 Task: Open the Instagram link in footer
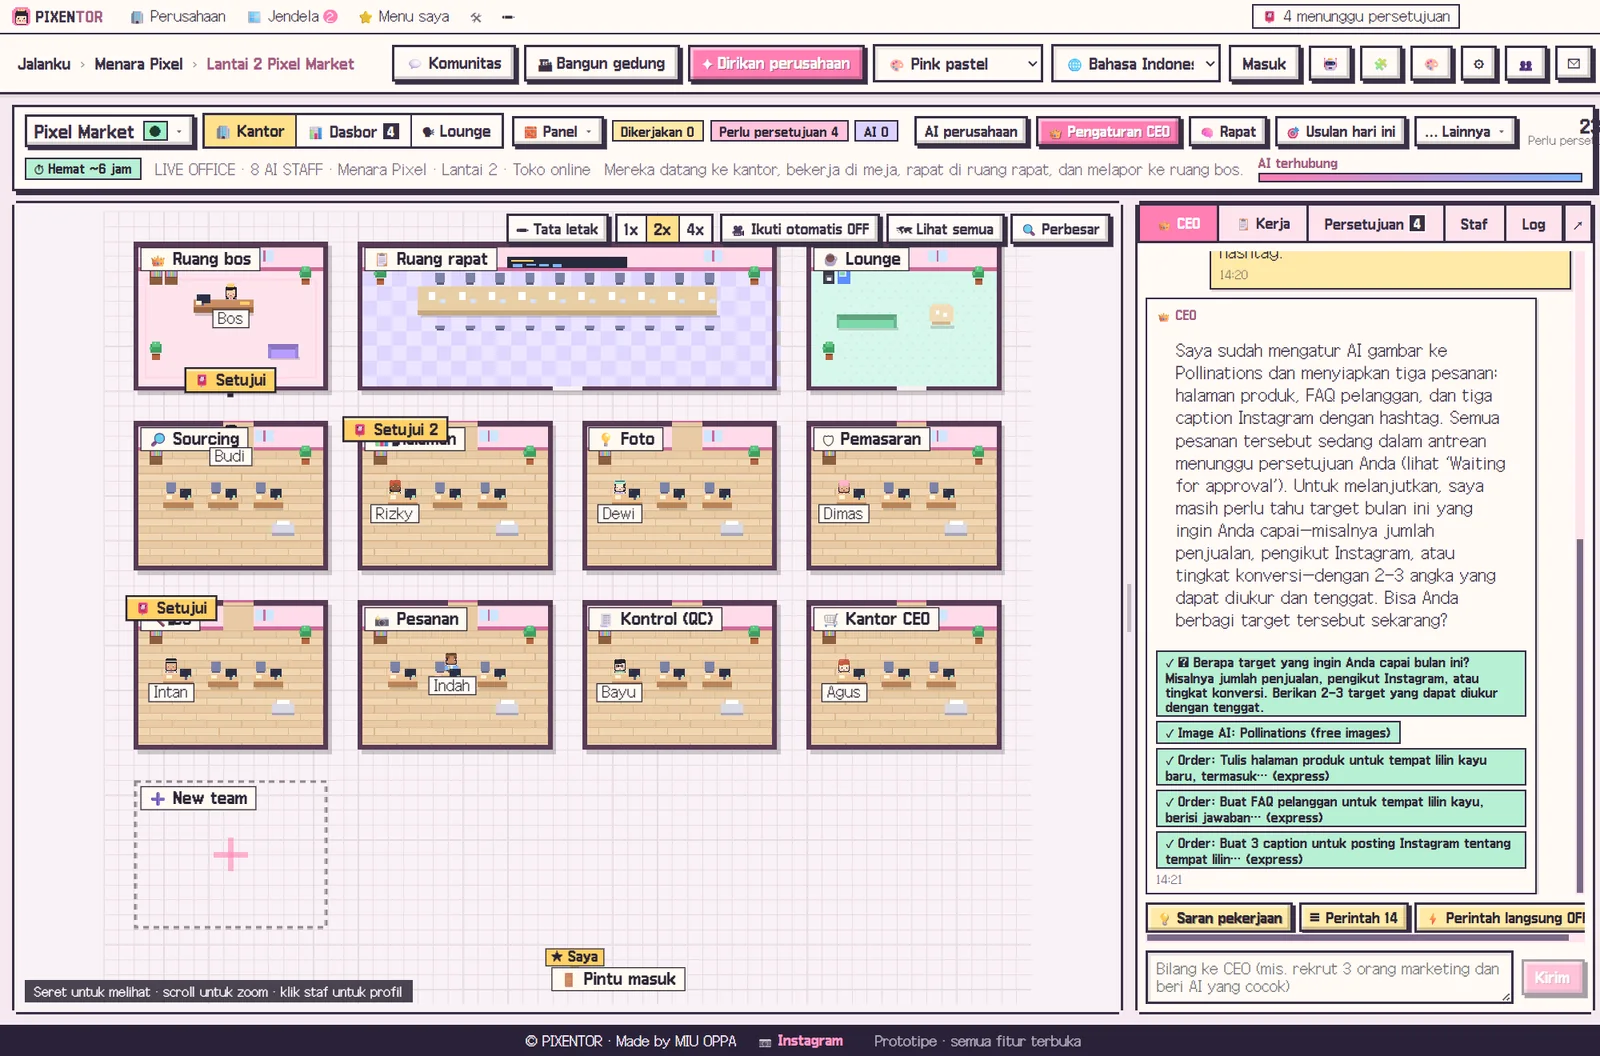point(801,1041)
